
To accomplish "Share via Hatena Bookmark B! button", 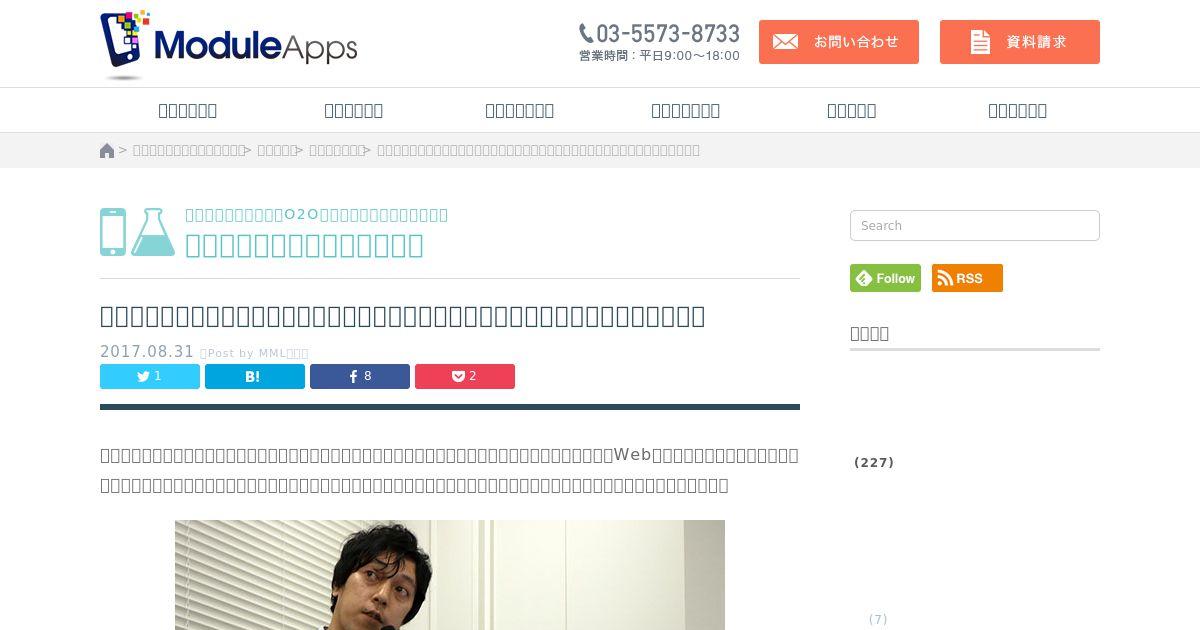I will 255,376.
